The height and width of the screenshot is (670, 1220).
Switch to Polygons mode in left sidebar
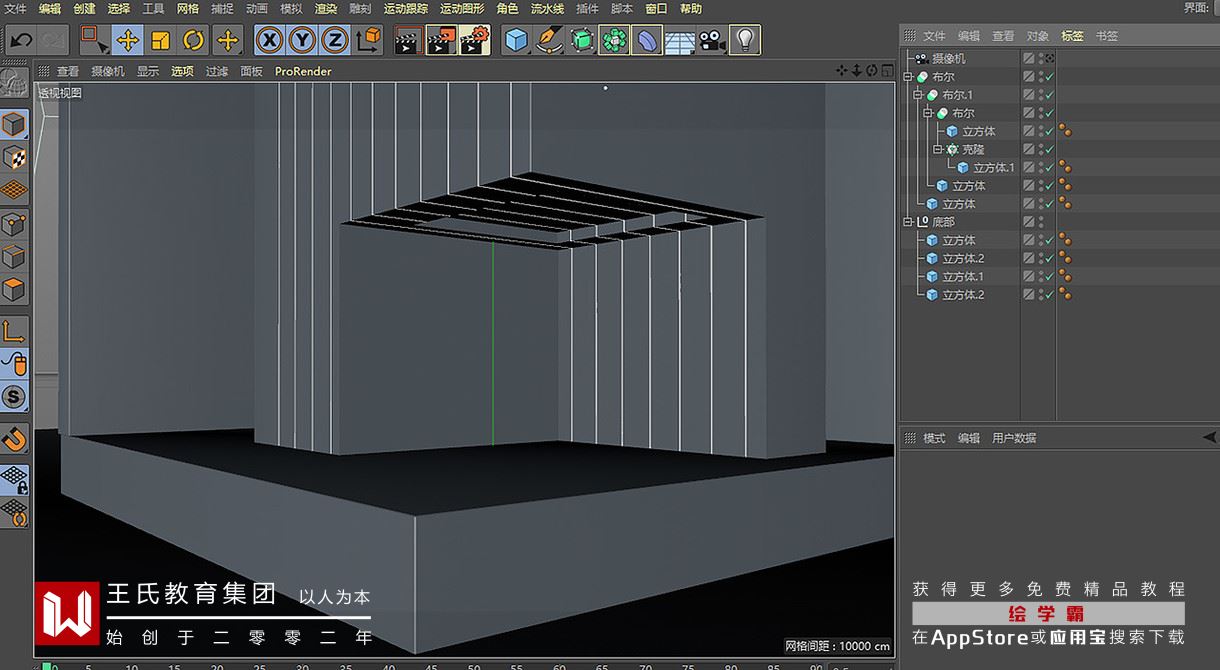pos(14,291)
